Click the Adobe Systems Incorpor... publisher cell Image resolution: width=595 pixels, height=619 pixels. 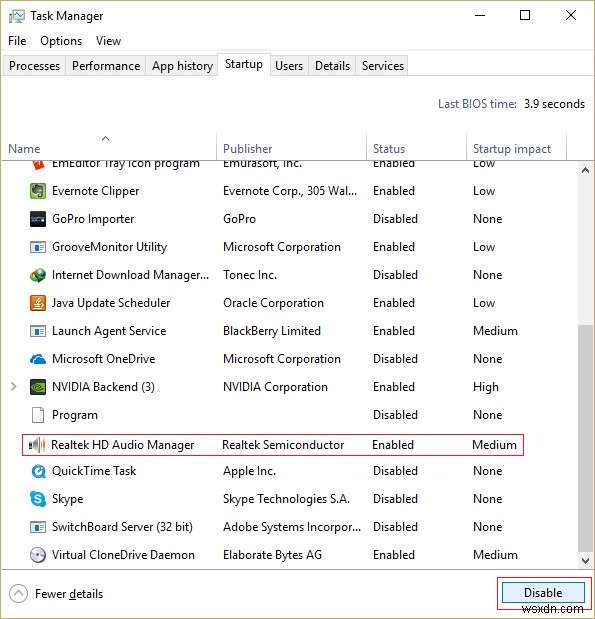click(x=292, y=527)
